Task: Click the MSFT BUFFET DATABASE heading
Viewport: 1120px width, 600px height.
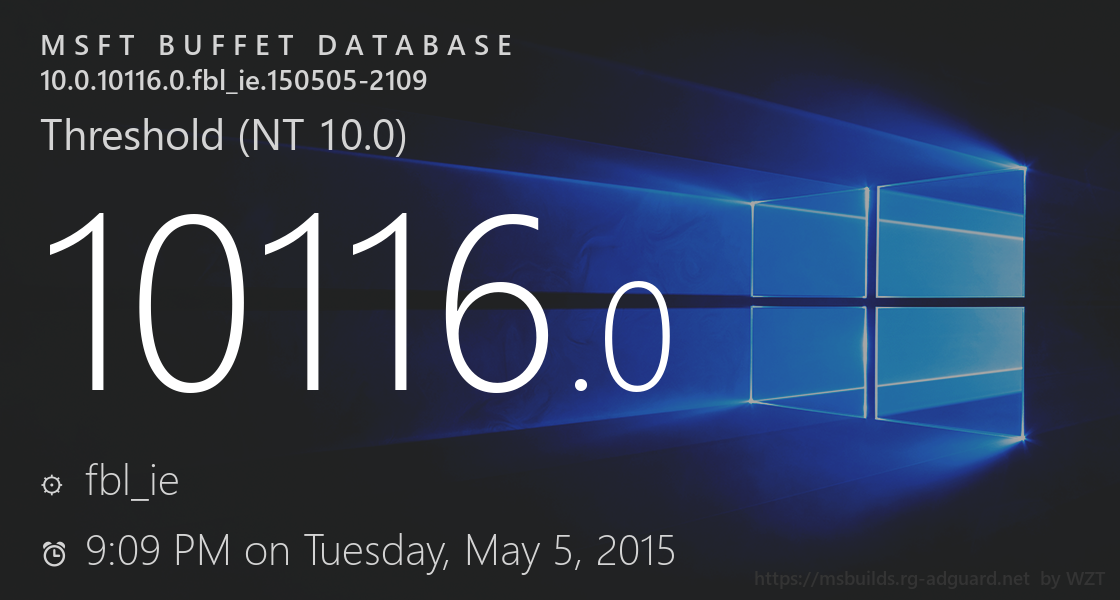Action: coord(278,46)
